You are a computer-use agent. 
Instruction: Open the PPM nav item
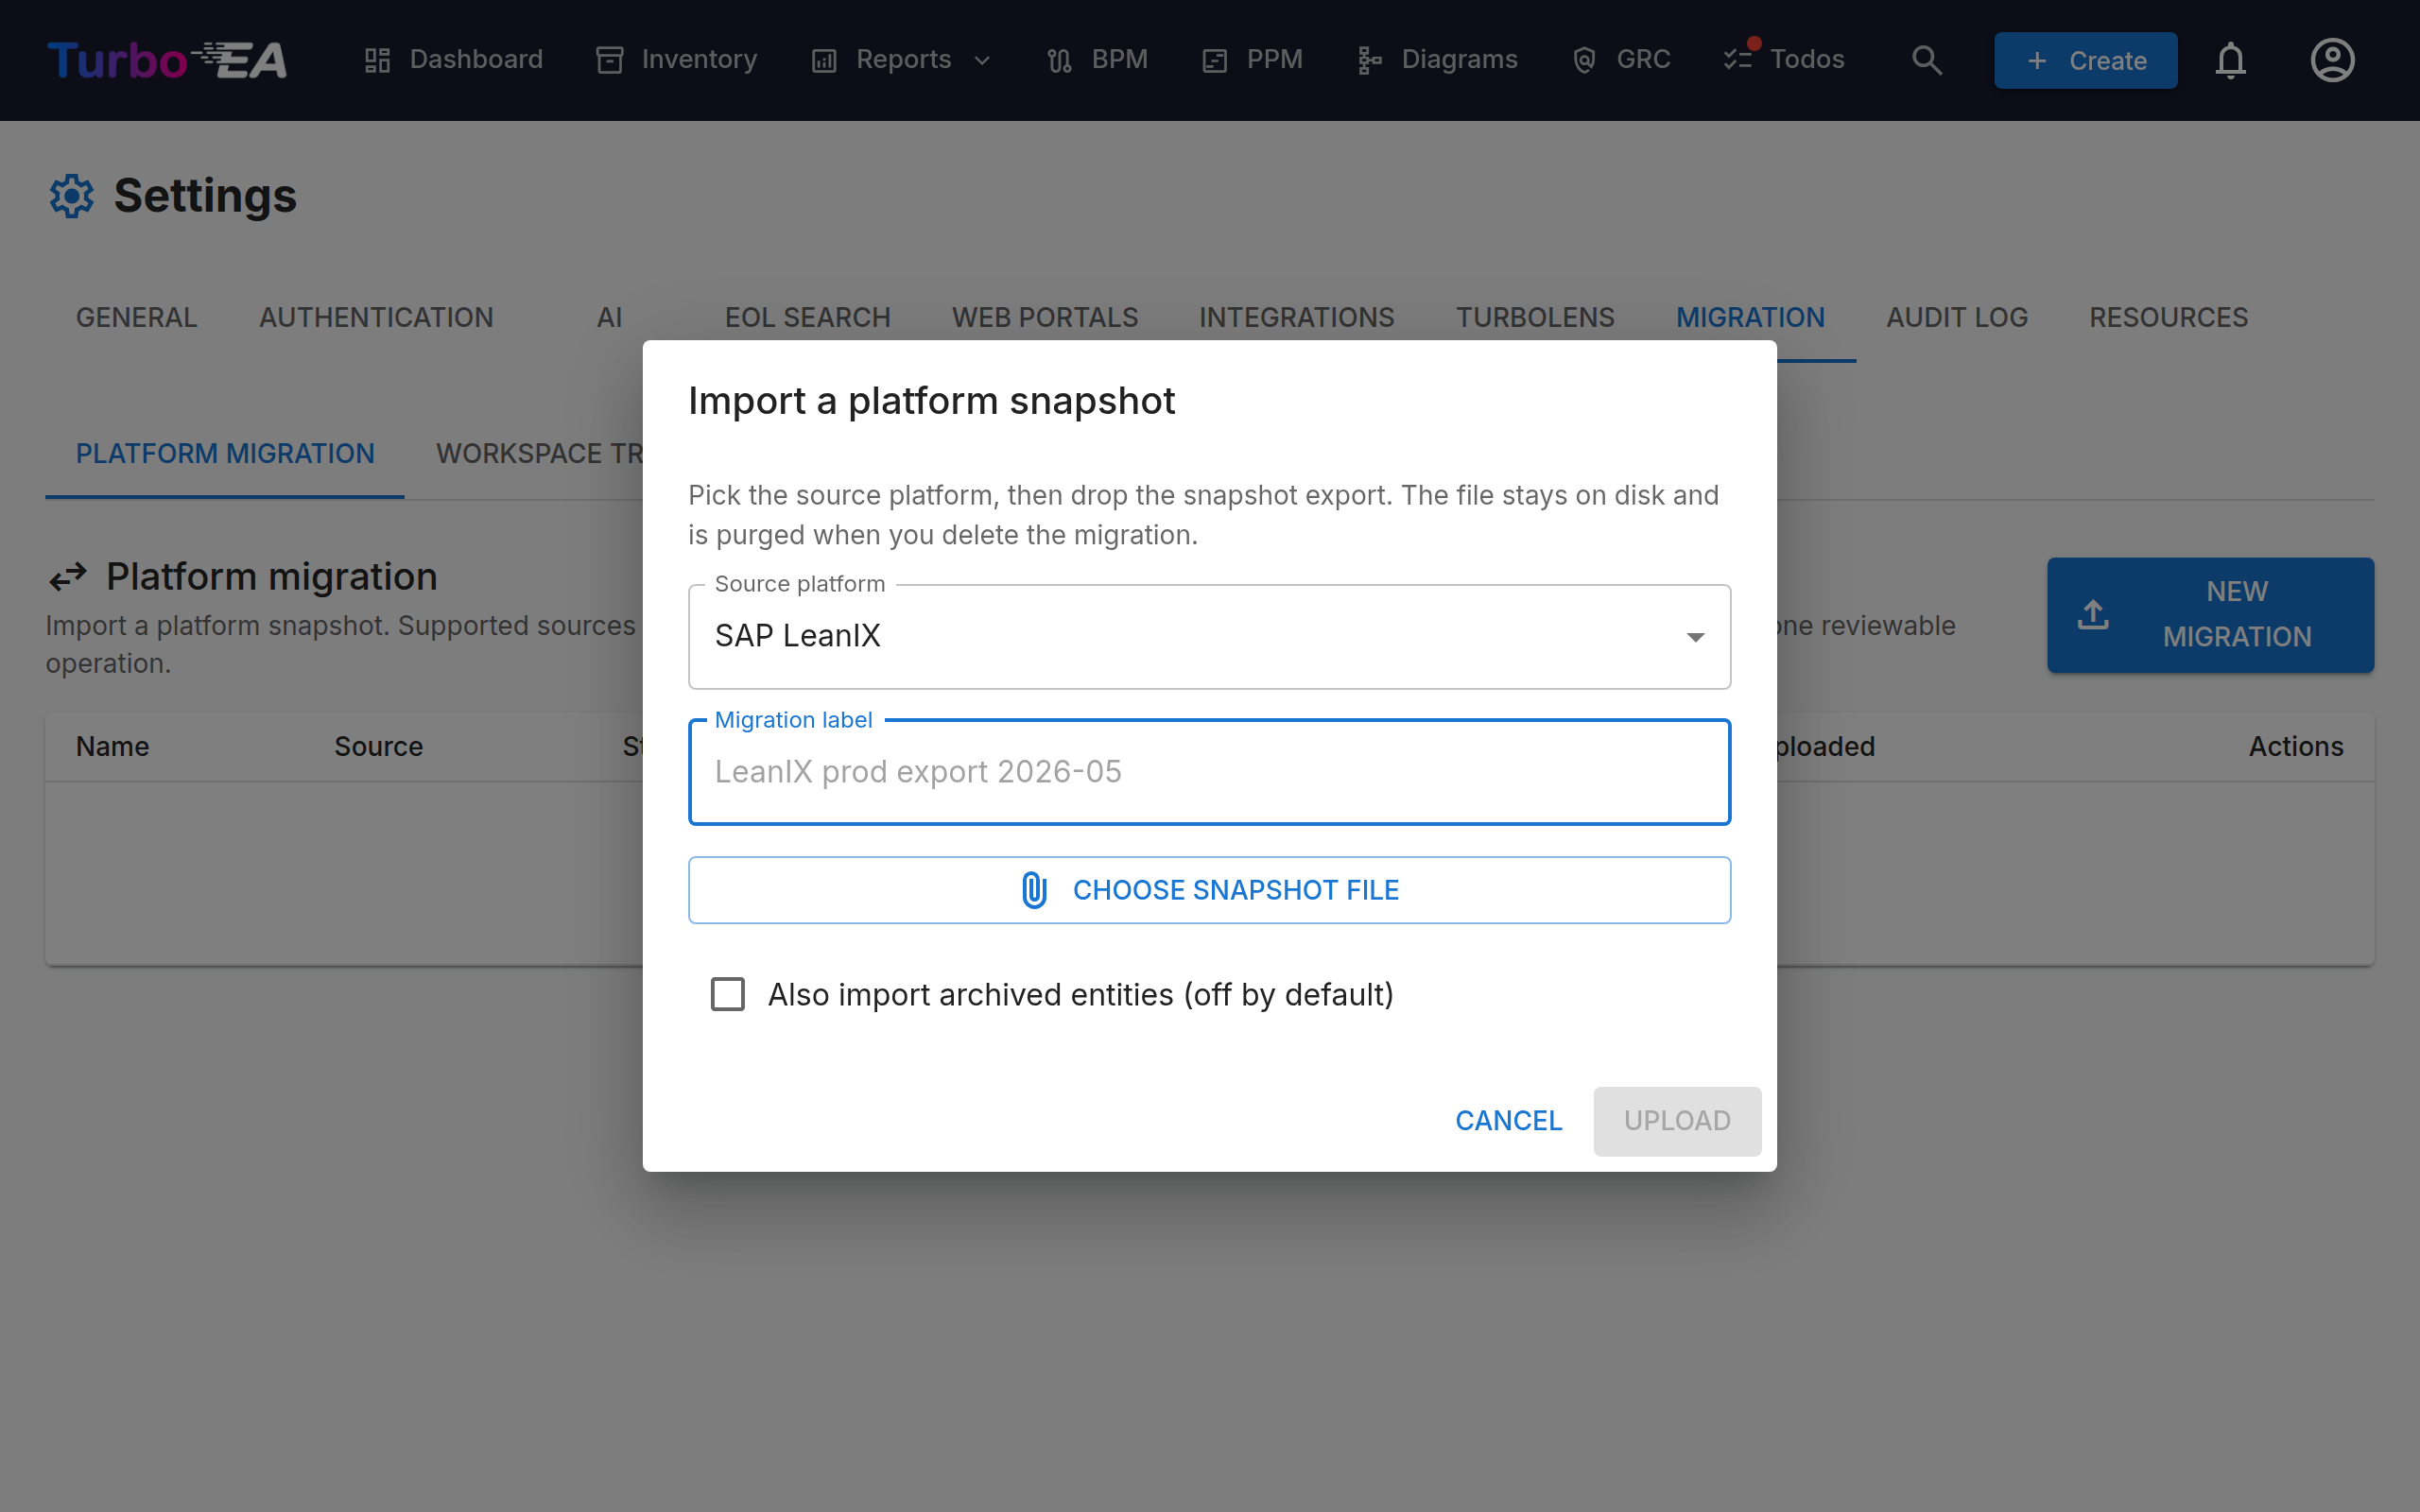tap(1252, 60)
